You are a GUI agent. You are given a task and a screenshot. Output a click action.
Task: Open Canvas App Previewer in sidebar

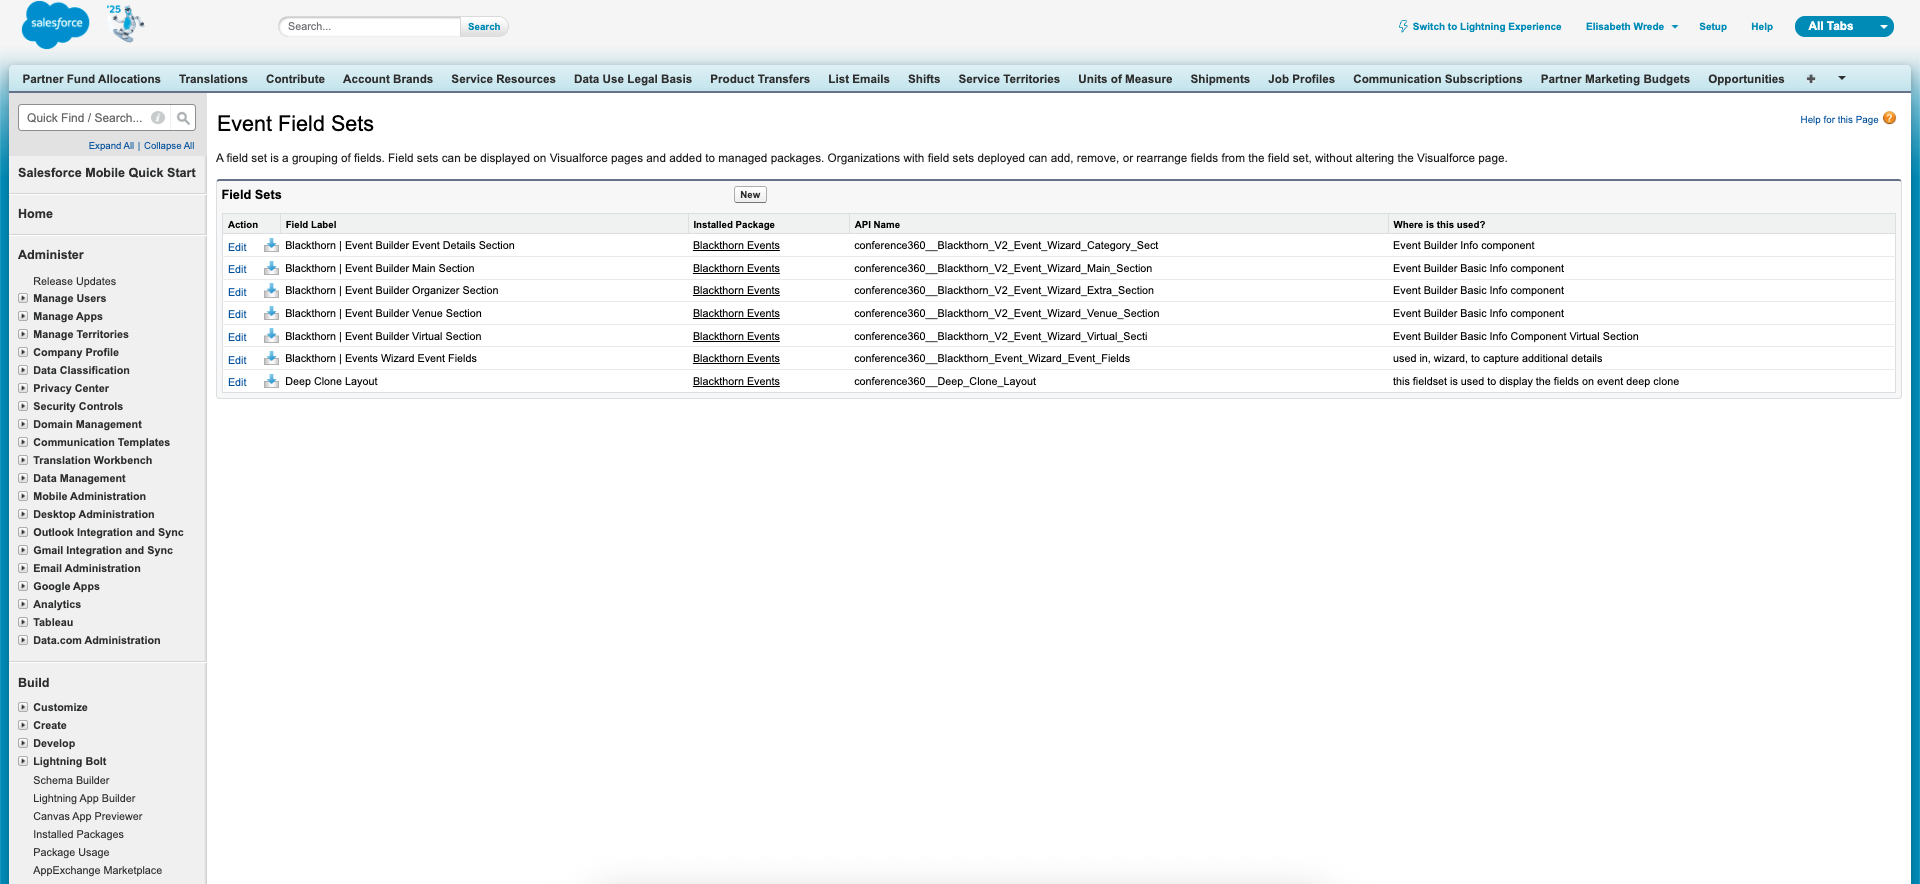coord(87,816)
